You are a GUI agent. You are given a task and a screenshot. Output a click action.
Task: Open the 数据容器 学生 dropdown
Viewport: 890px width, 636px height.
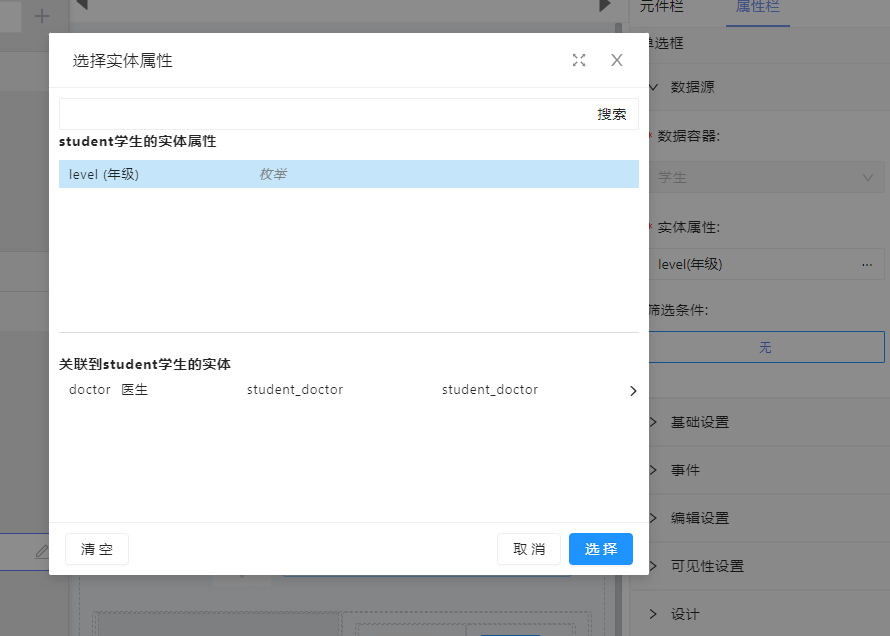click(766, 178)
